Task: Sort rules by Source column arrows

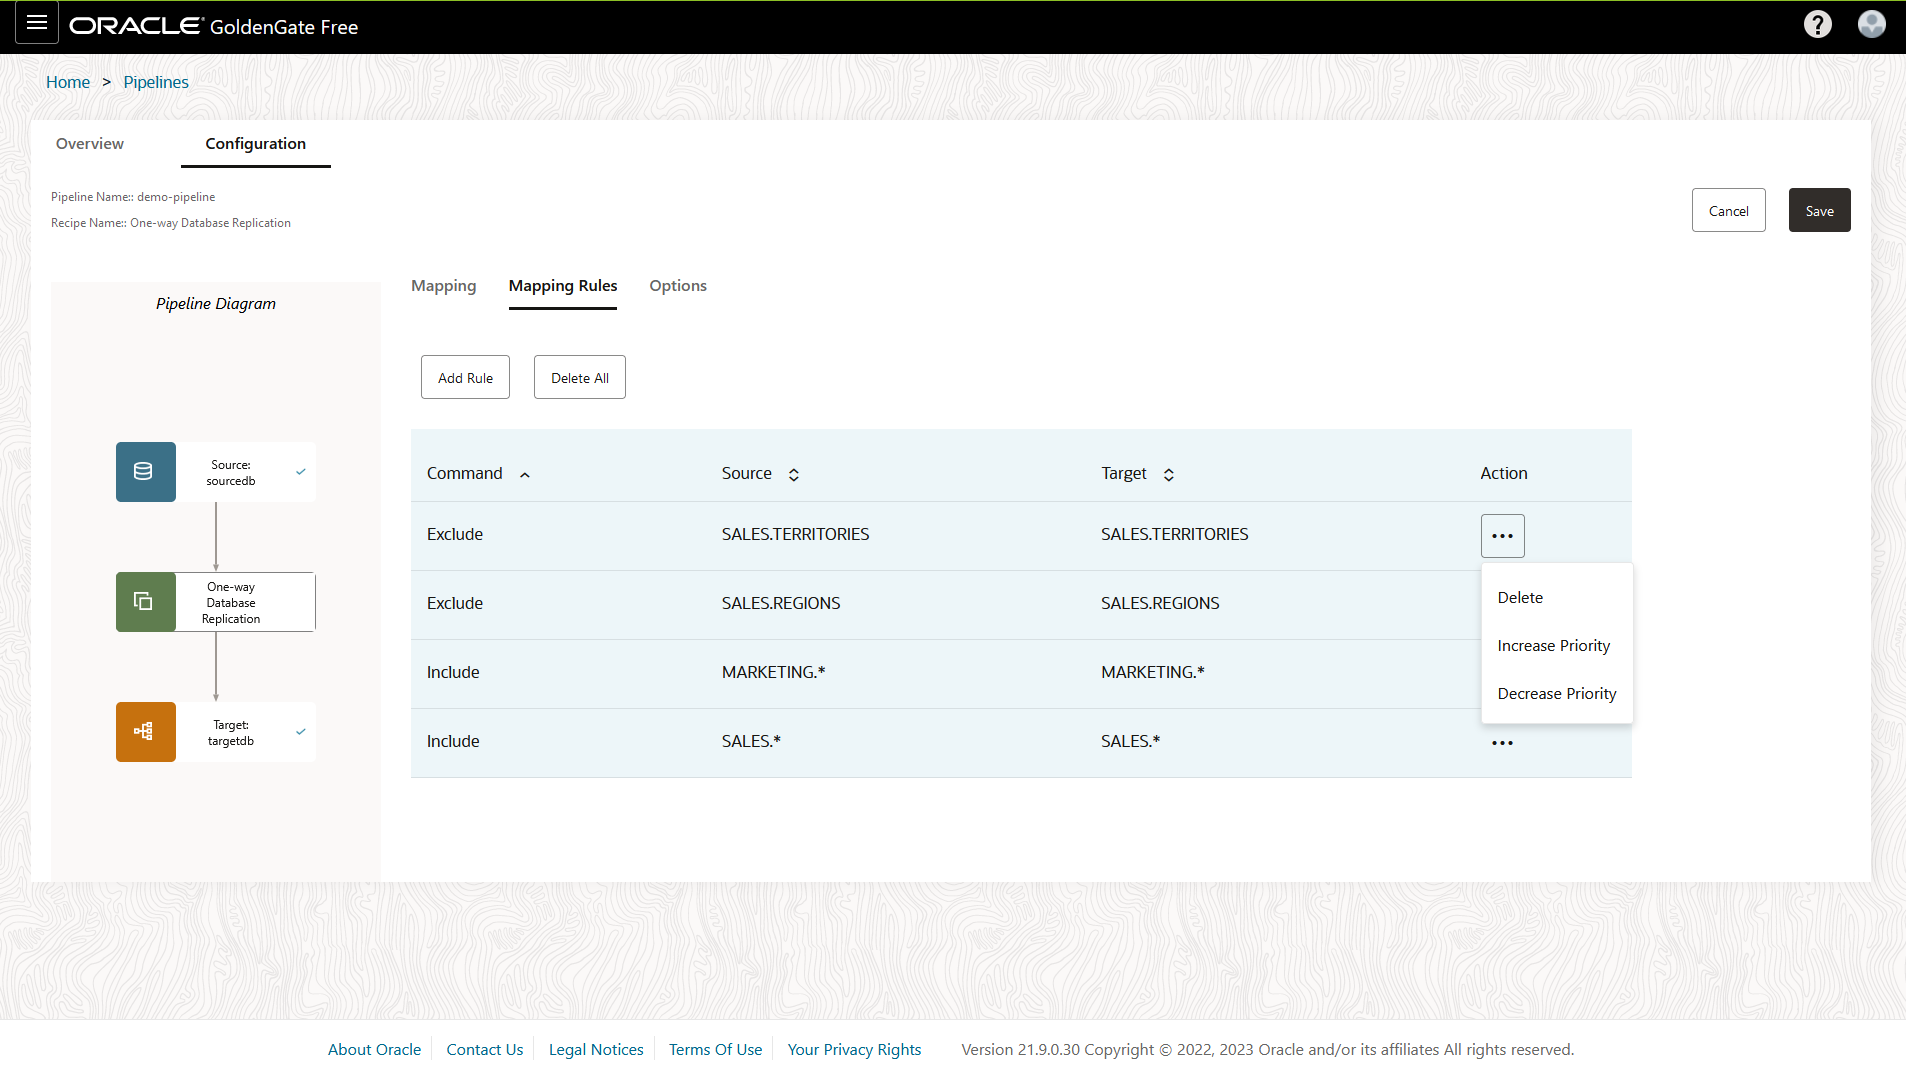Action: 794,475
